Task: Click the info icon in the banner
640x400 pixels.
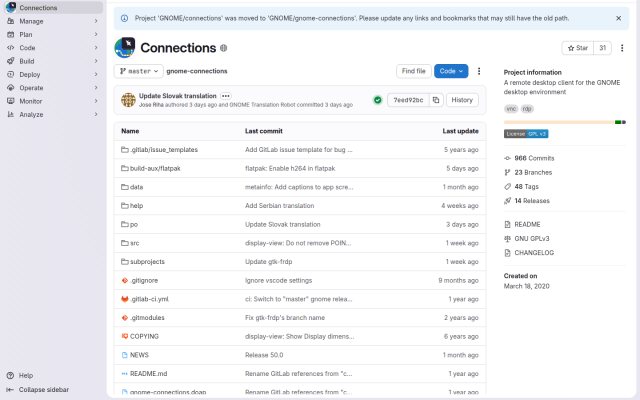Action: point(124,18)
